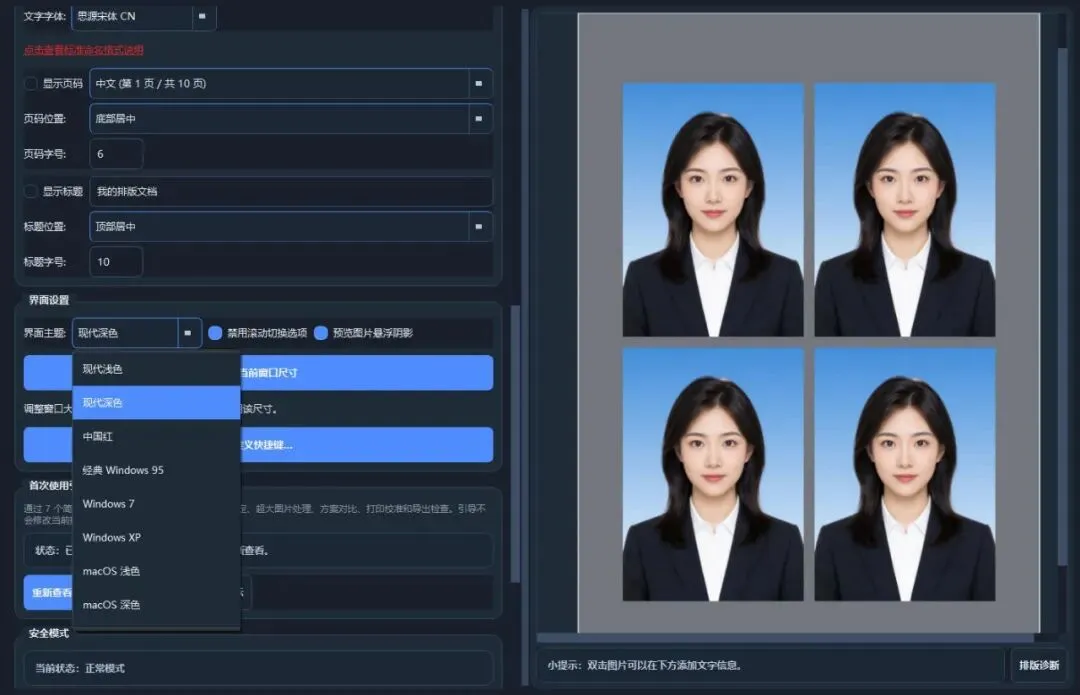Open the 页码位置 dropdown arrow

click(x=479, y=118)
